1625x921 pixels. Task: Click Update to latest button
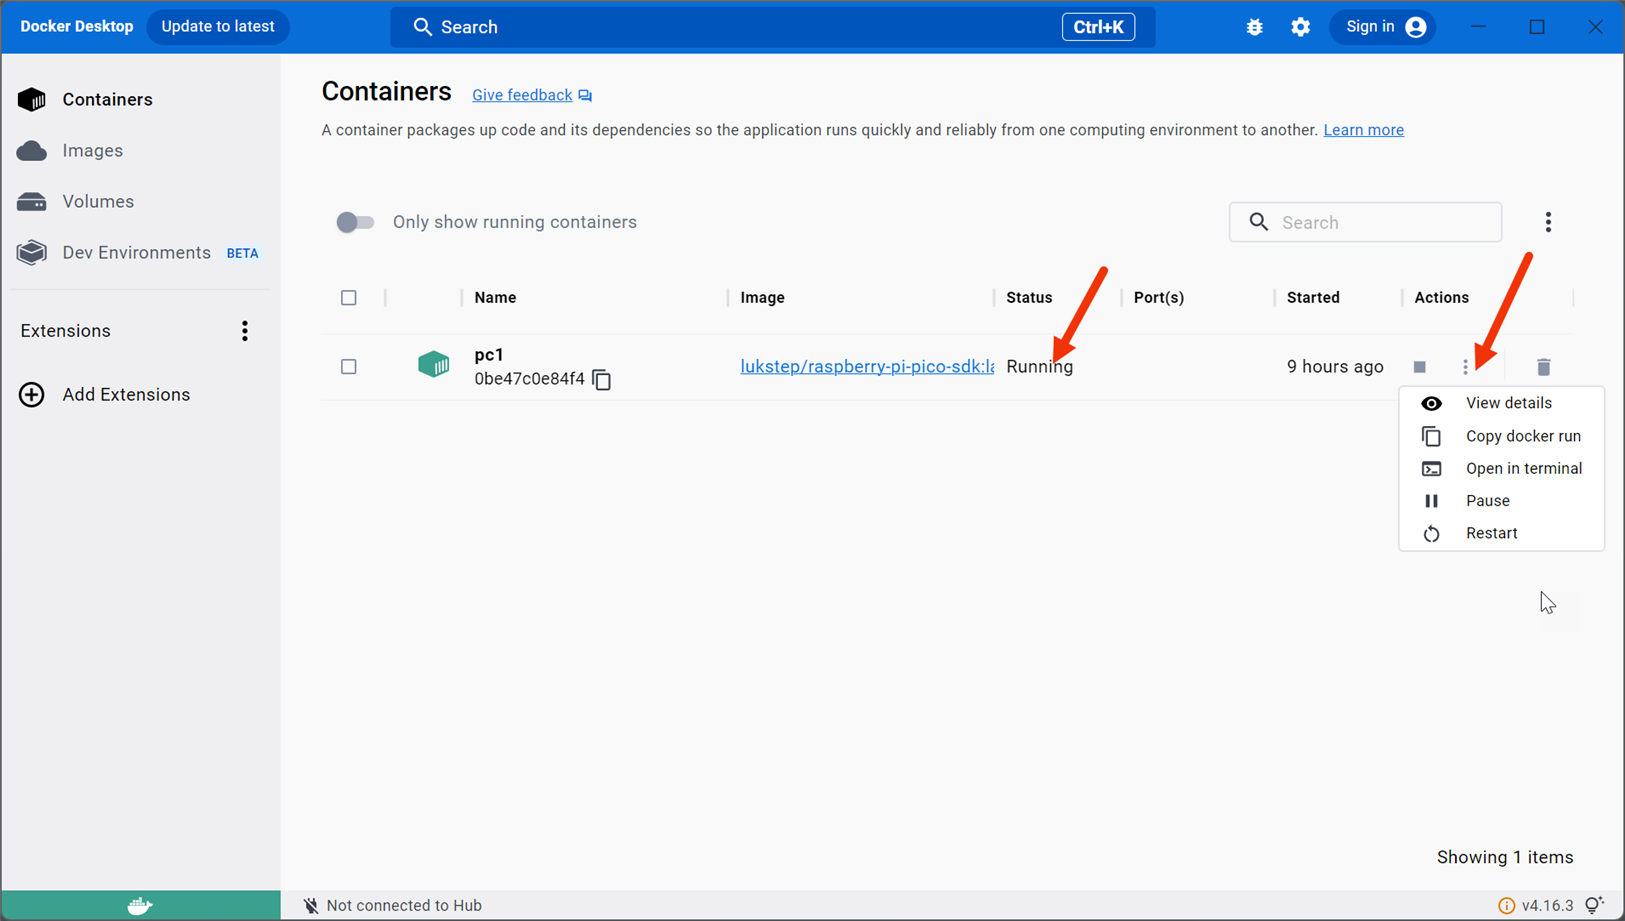(218, 27)
